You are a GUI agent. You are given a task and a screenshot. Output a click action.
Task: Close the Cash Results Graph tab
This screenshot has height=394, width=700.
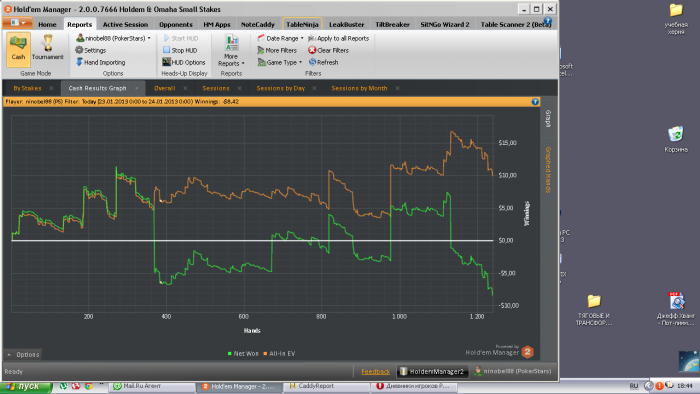(137, 88)
